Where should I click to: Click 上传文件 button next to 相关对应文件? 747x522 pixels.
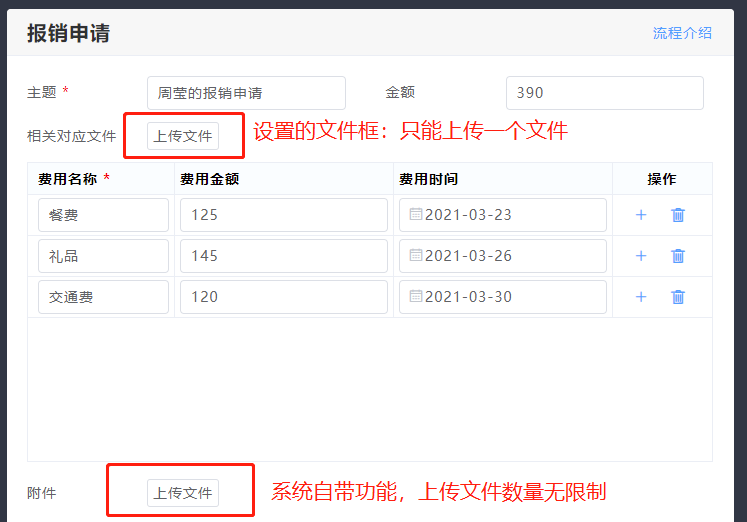tap(183, 136)
